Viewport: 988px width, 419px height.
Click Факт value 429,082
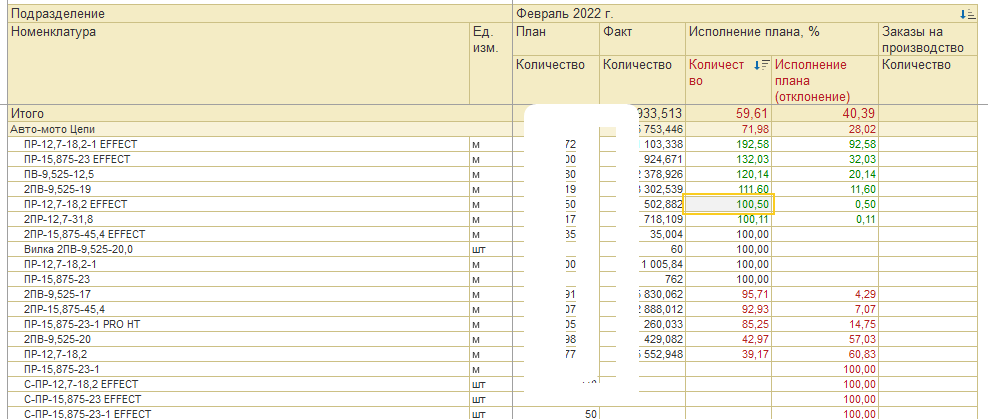click(x=663, y=340)
